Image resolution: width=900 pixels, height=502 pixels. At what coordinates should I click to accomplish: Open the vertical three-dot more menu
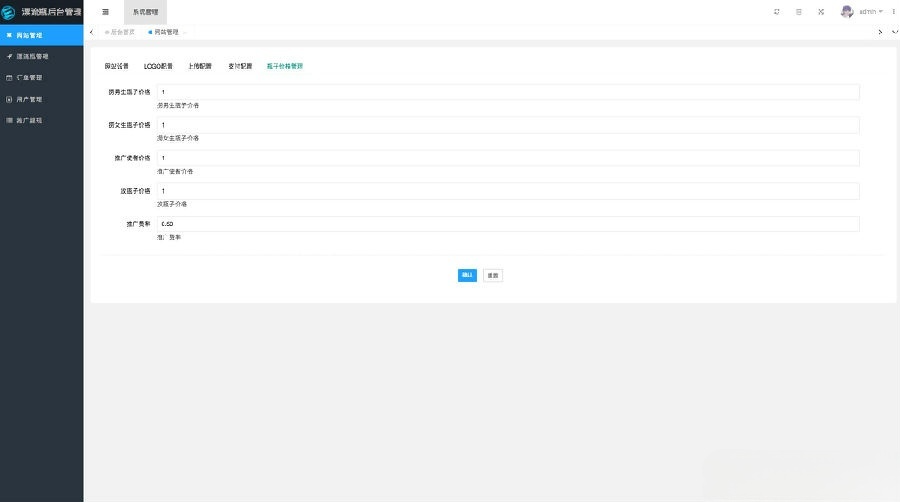[x=892, y=12]
